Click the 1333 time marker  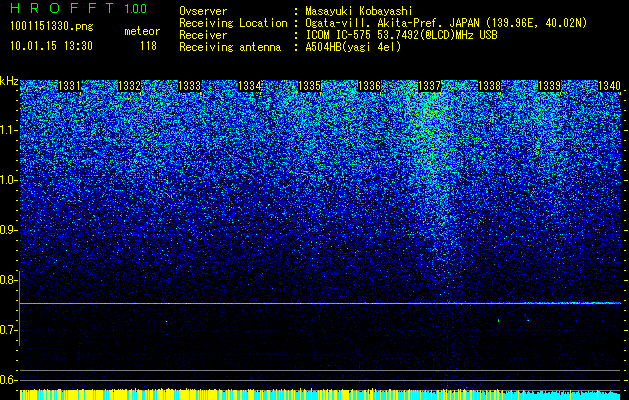pos(189,86)
